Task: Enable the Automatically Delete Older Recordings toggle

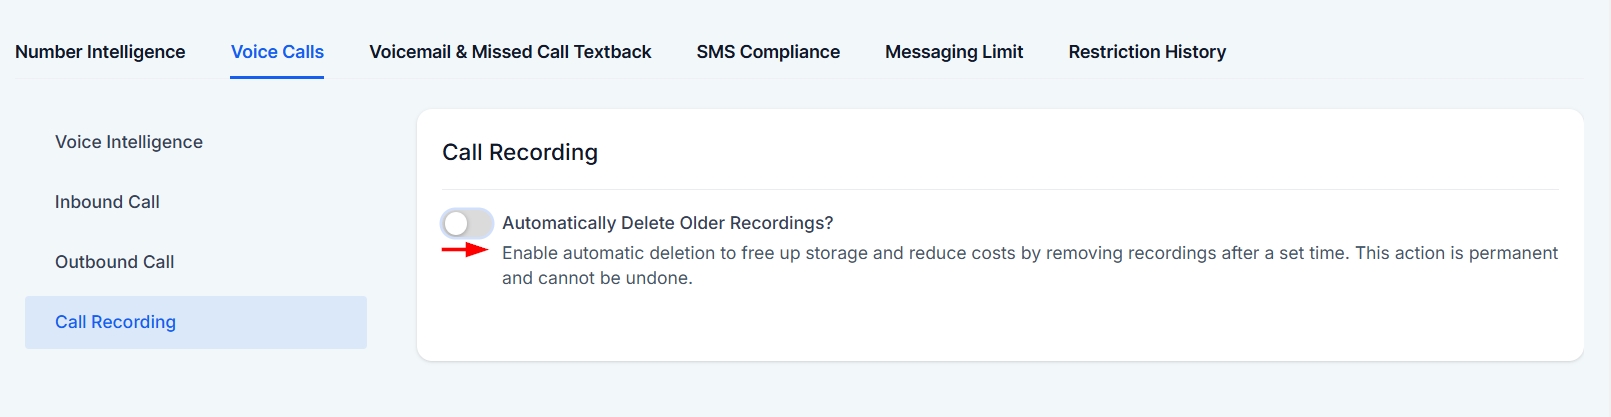Action: pyautogui.click(x=467, y=223)
